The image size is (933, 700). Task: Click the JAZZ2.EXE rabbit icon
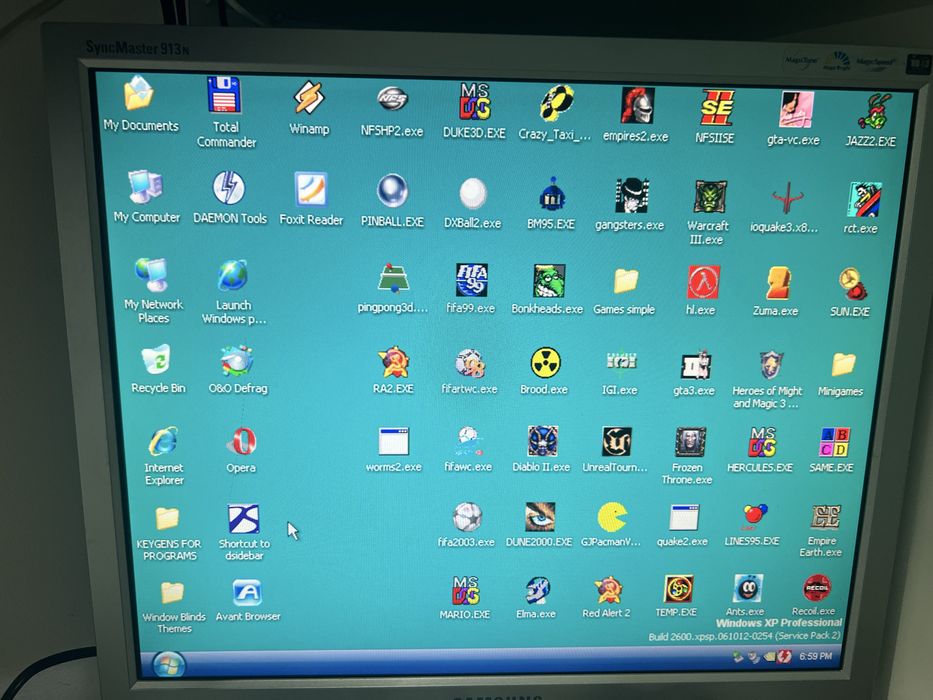point(873,111)
